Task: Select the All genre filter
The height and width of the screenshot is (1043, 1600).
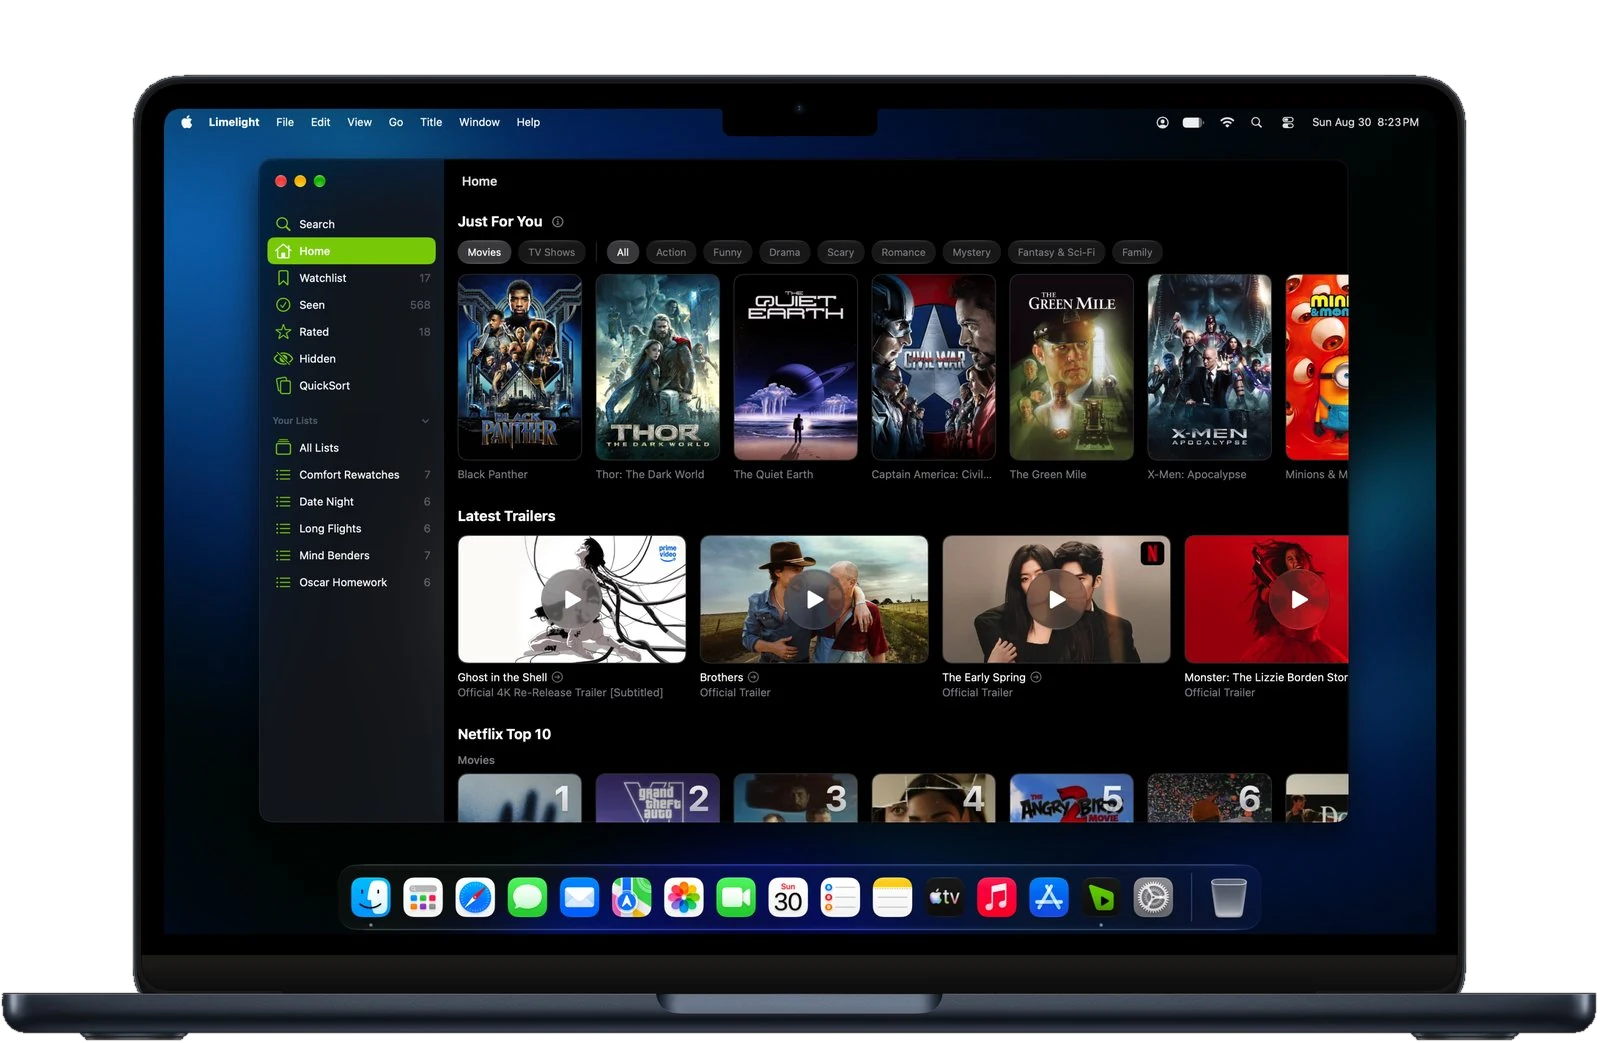Action: [623, 252]
